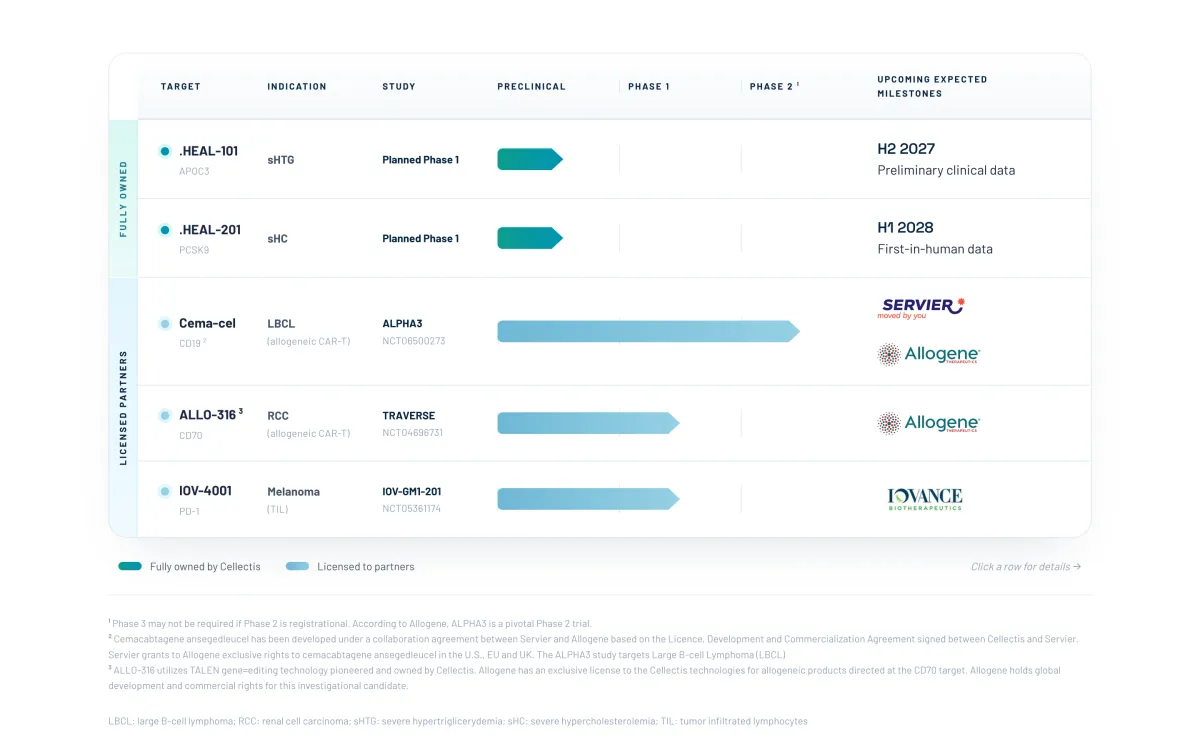Viewport: 1200px width, 742px height.
Task: Click the Iovance Biotherapeutics logo
Action: 925,499
